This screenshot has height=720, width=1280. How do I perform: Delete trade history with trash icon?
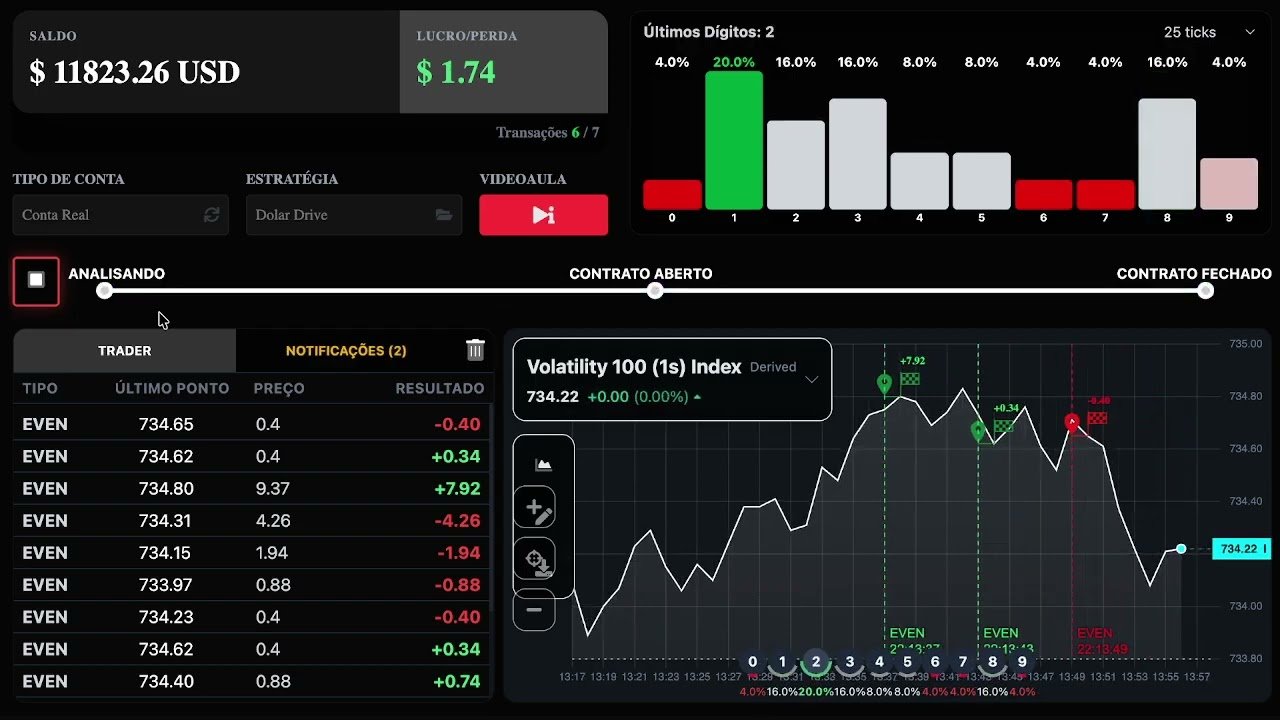(x=475, y=350)
